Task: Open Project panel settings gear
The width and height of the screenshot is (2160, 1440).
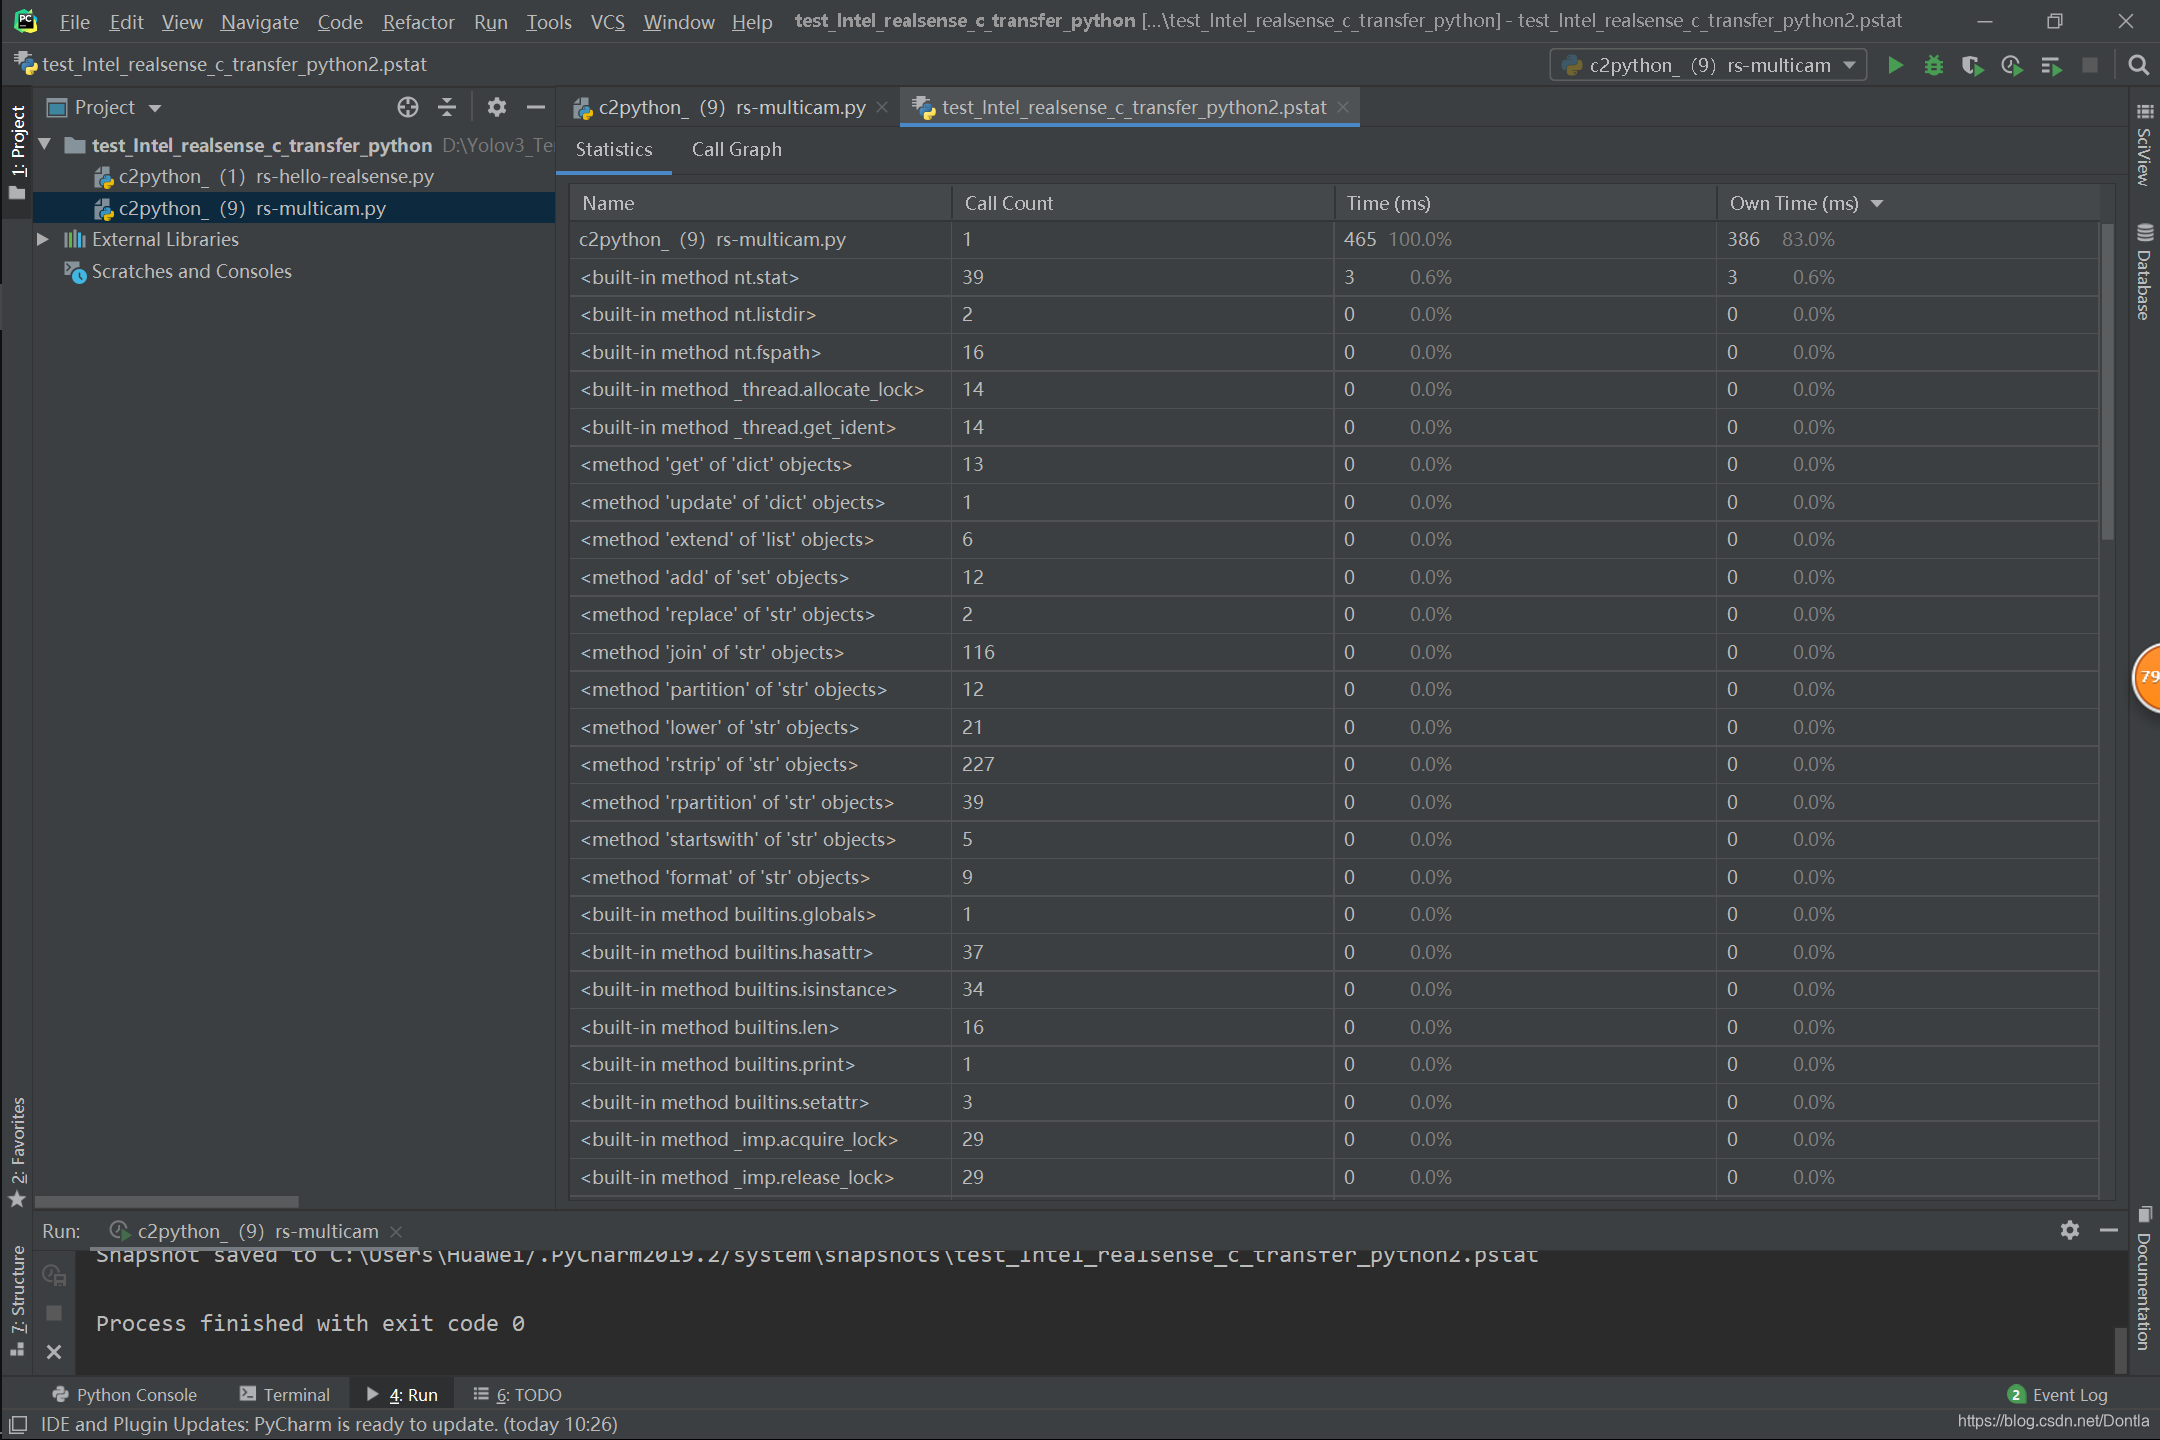Action: [x=496, y=107]
